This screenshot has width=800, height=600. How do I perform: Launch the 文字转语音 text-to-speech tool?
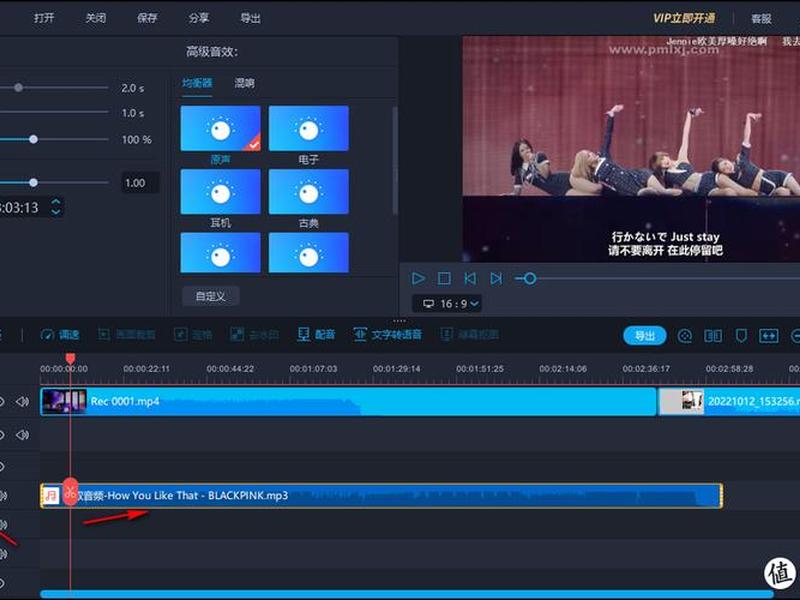click(388, 335)
